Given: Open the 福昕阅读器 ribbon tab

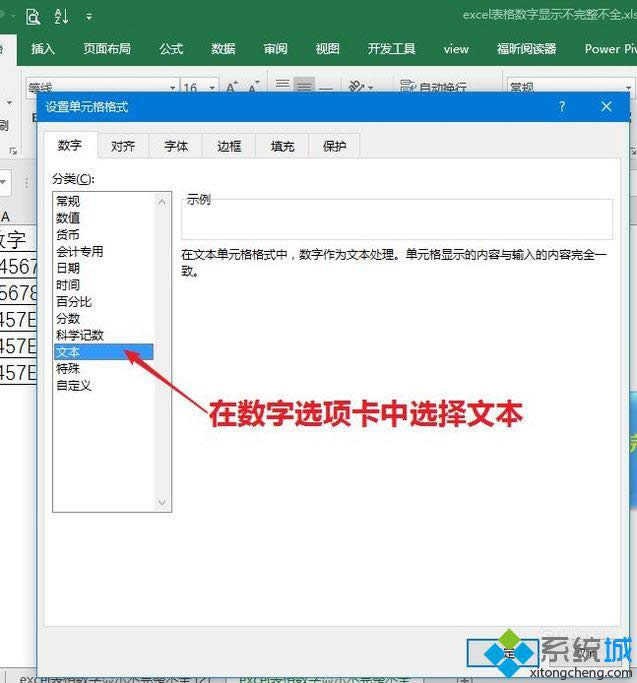Looking at the screenshot, I should (526, 48).
